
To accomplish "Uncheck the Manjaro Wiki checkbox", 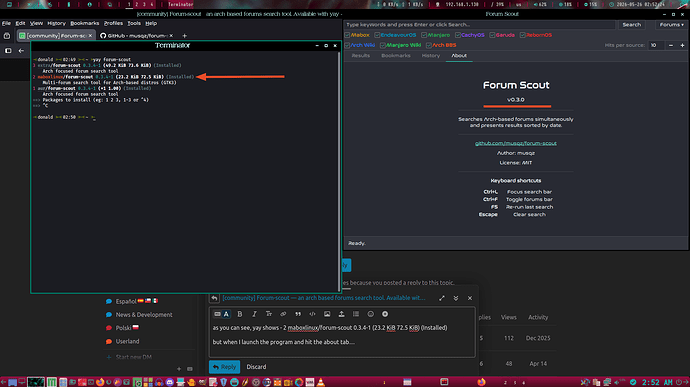I will coord(383,45).
